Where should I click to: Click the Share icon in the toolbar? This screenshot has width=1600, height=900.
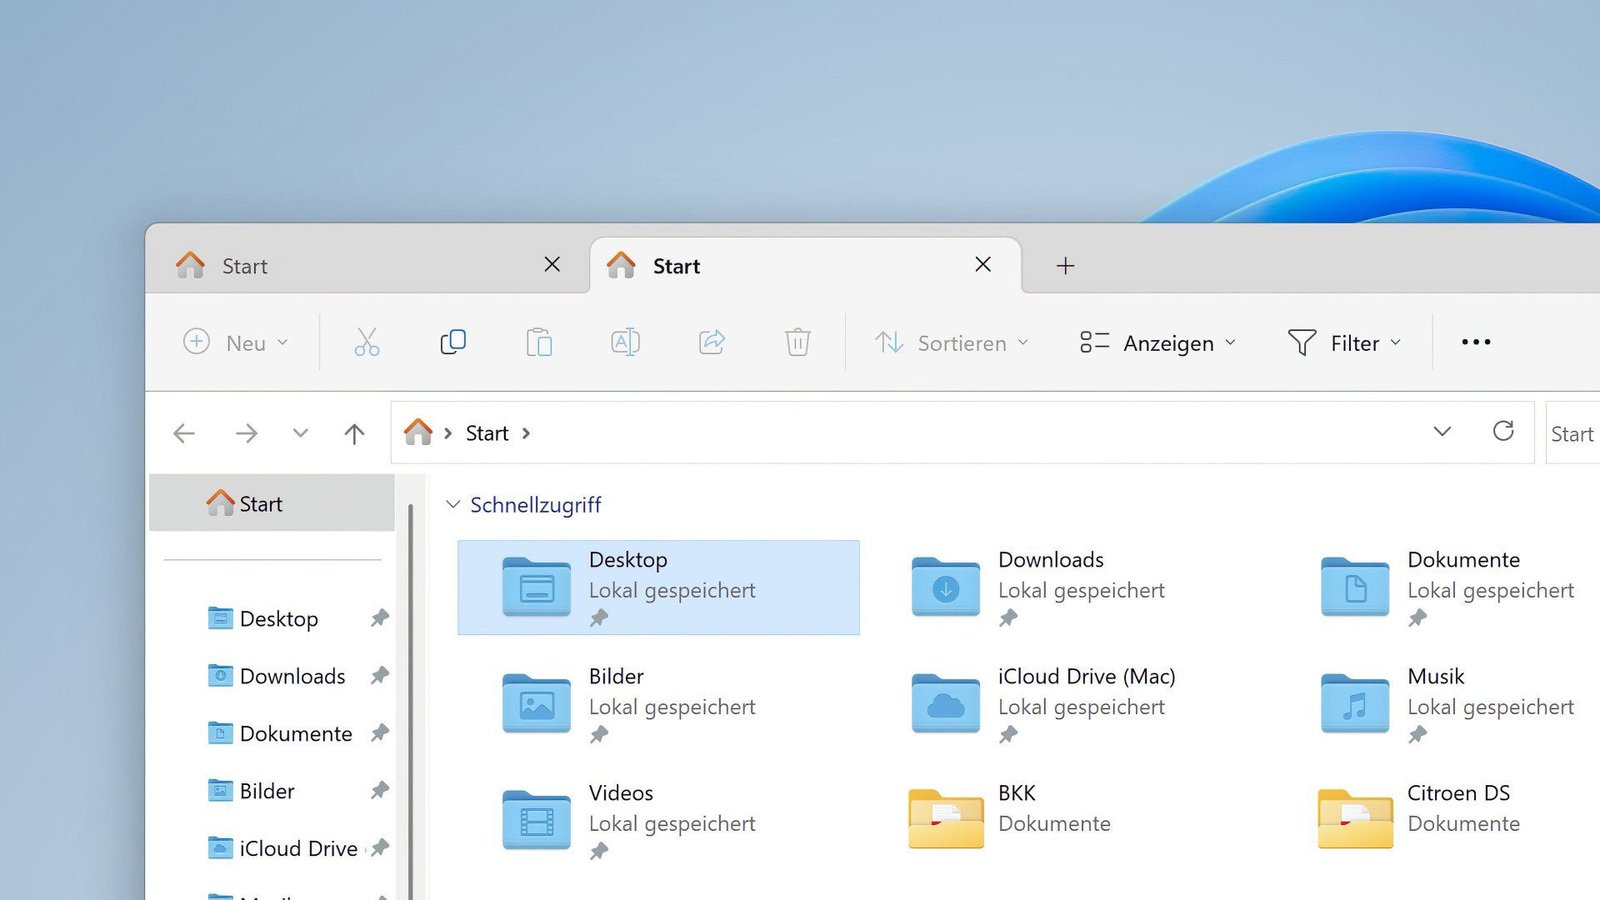[711, 342]
